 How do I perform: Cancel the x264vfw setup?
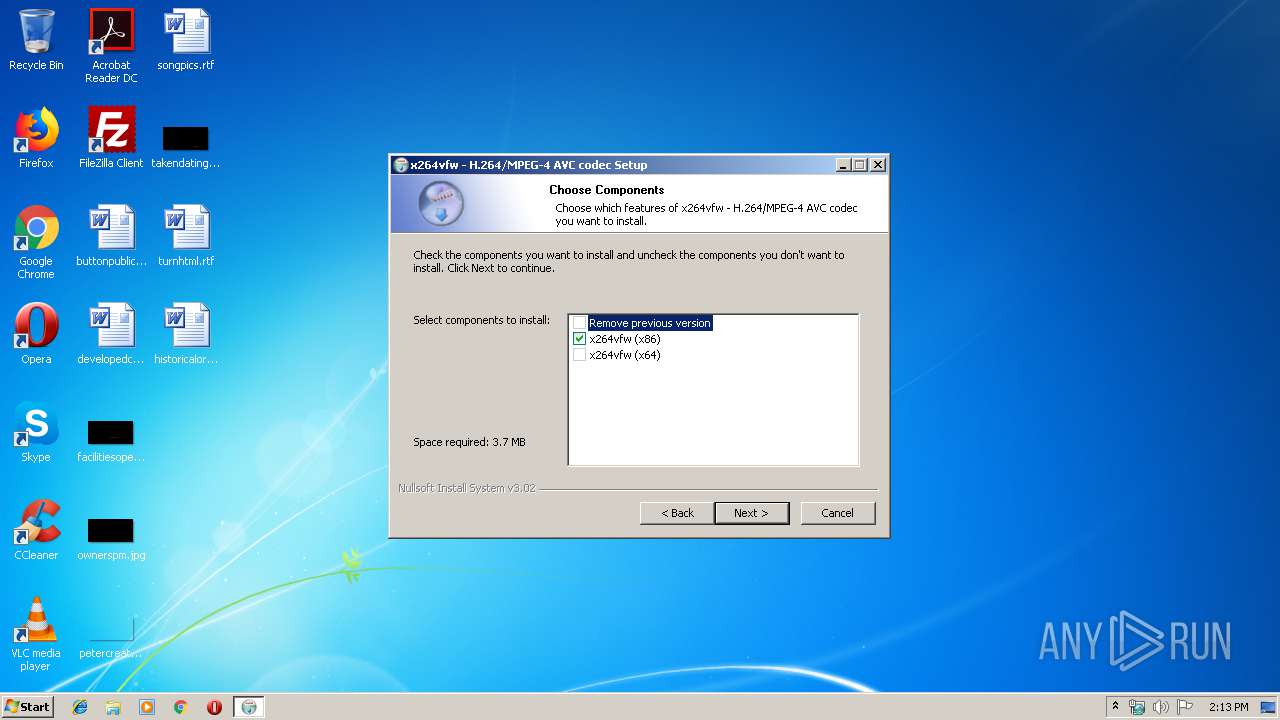click(x=838, y=513)
